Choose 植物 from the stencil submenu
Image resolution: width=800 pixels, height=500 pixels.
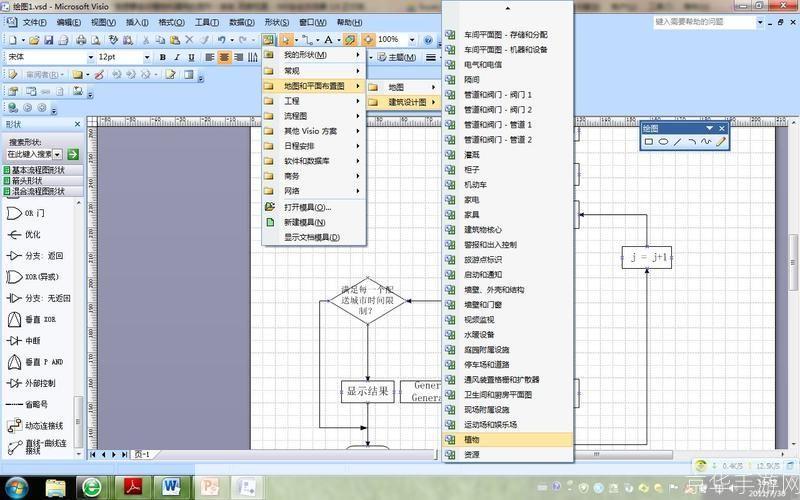coord(472,440)
